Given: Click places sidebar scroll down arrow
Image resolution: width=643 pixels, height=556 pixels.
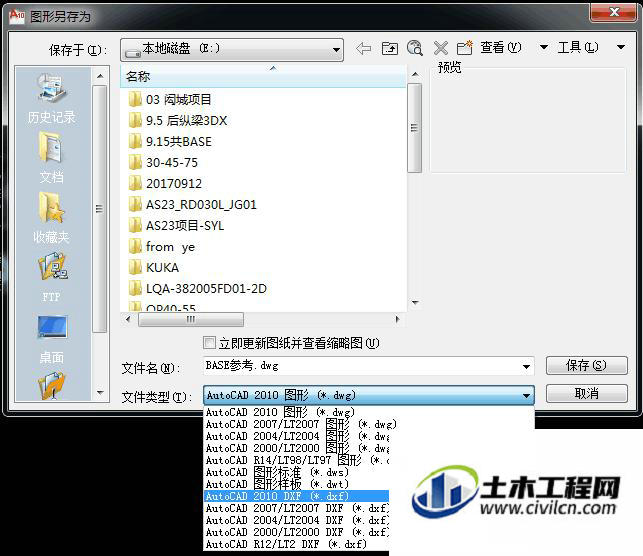Looking at the screenshot, I should coord(100,392).
